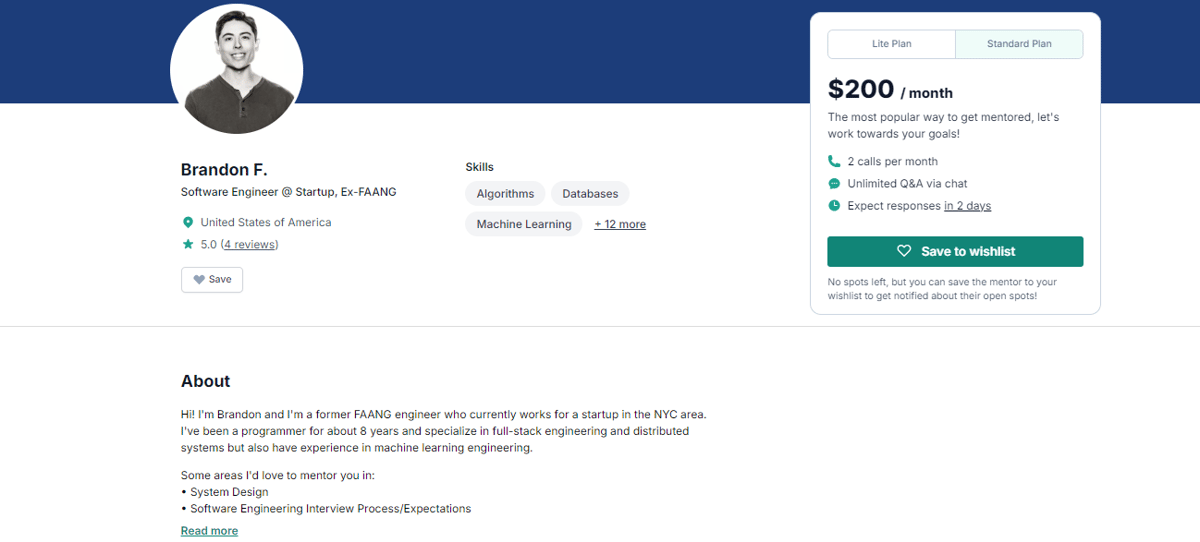1200x542 pixels.
Task: Select the Databases skill tag
Action: click(590, 194)
